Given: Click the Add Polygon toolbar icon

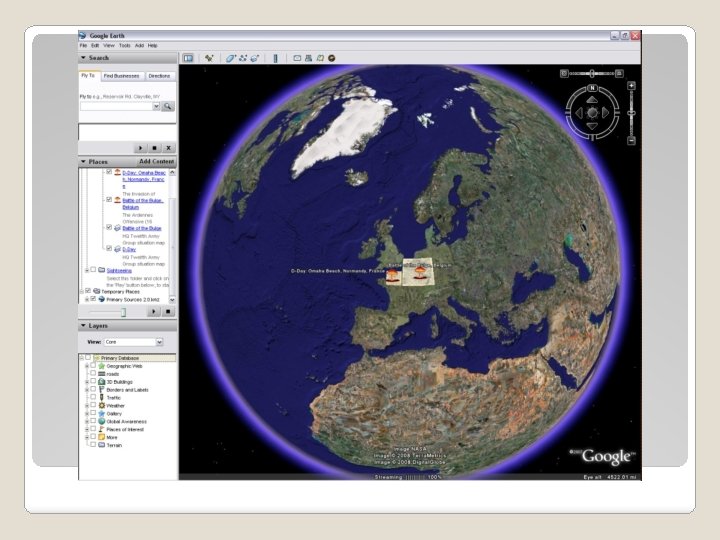Looking at the screenshot, I should (x=231, y=58).
